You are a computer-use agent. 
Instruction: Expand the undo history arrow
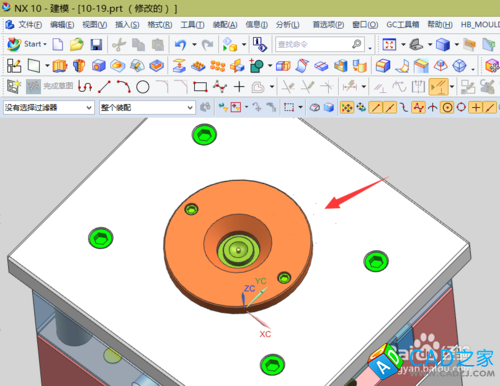click(x=194, y=44)
